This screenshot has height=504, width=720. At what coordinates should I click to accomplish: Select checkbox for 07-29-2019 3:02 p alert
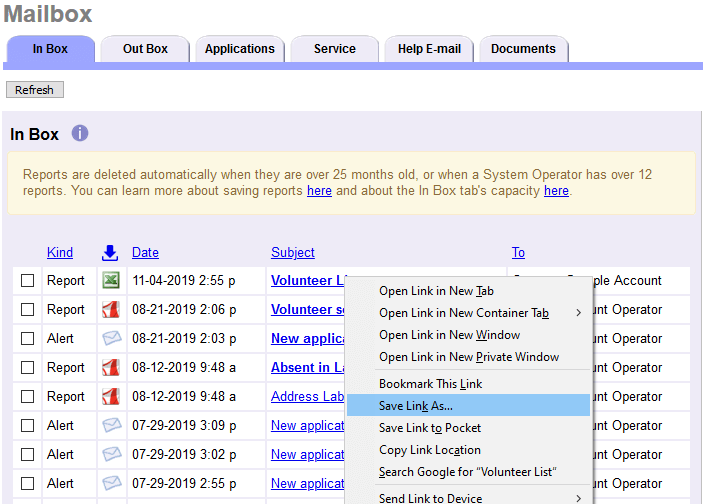coord(28,454)
